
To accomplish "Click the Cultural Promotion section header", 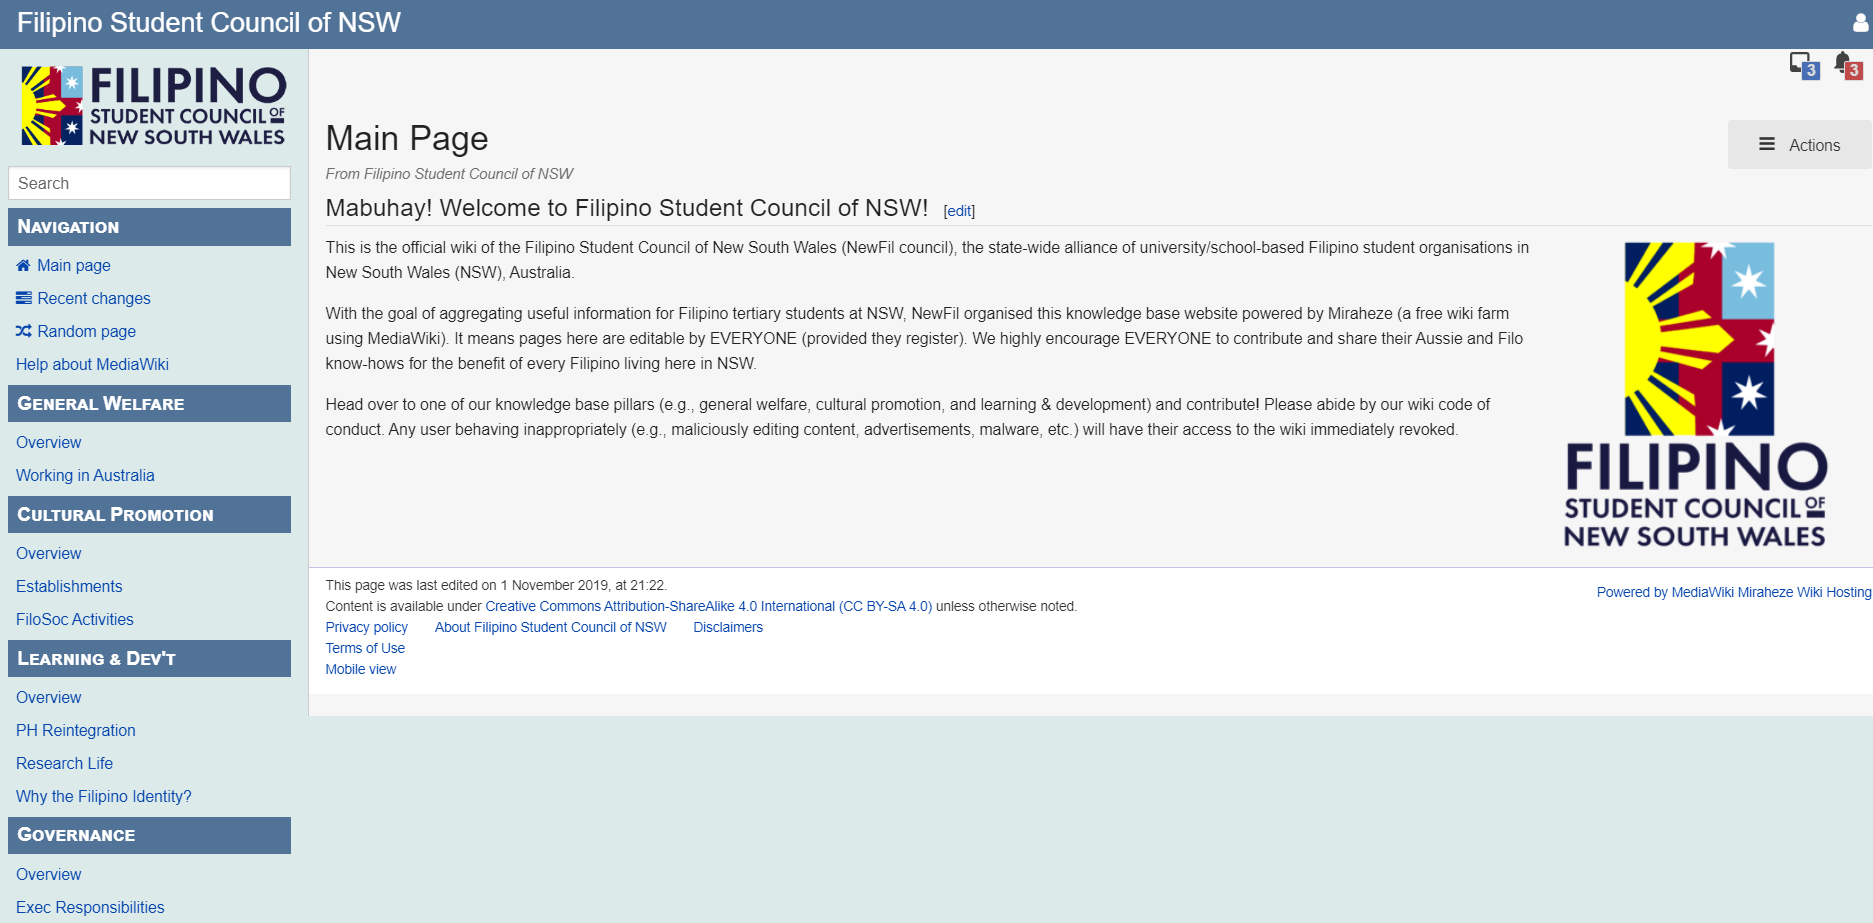I will click(x=149, y=515).
